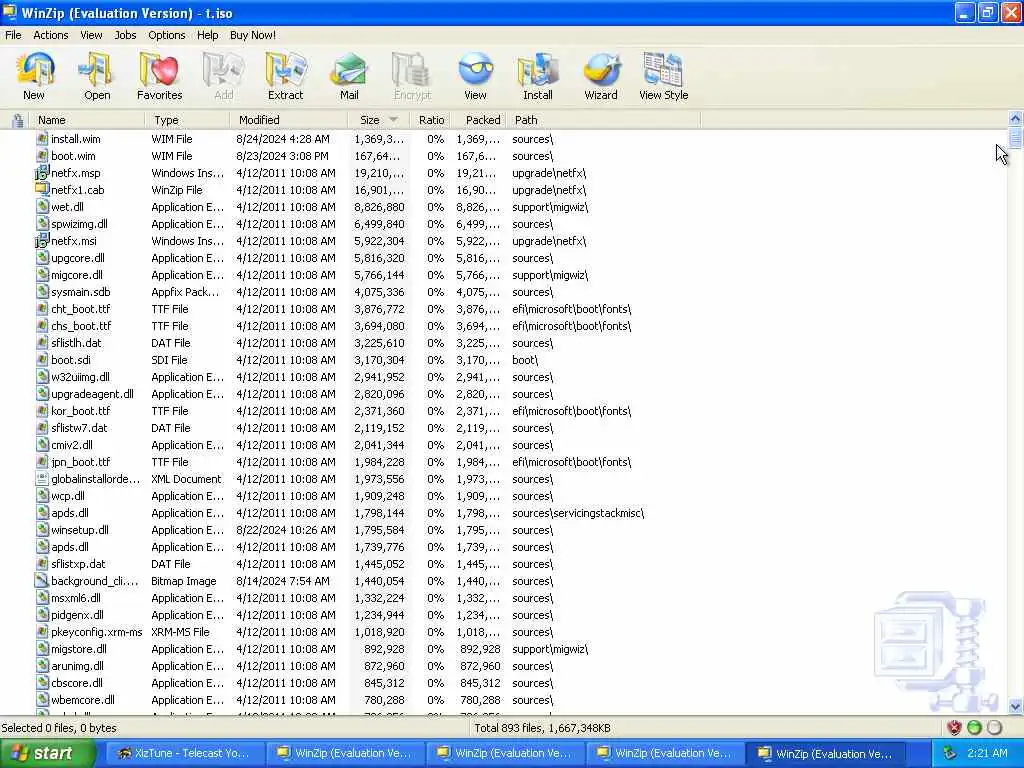Click the scroll up arrow of file list
The height and width of the screenshot is (768, 1024).
(1015, 118)
